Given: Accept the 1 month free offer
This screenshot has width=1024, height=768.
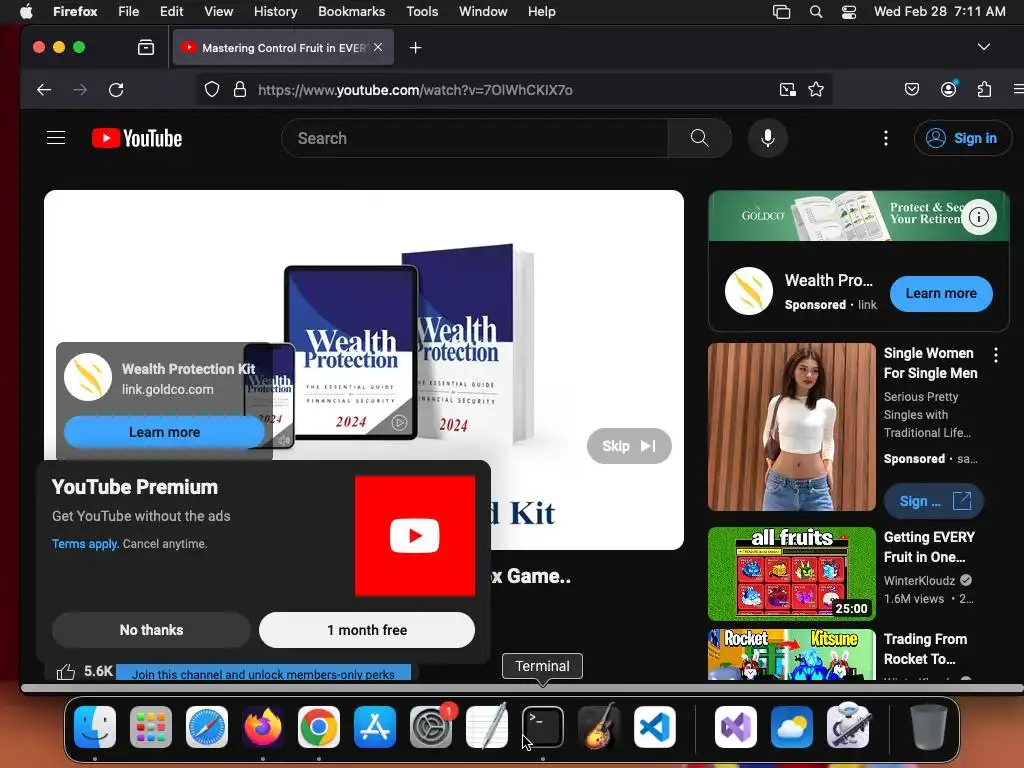Looking at the screenshot, I should pos(367,630).
